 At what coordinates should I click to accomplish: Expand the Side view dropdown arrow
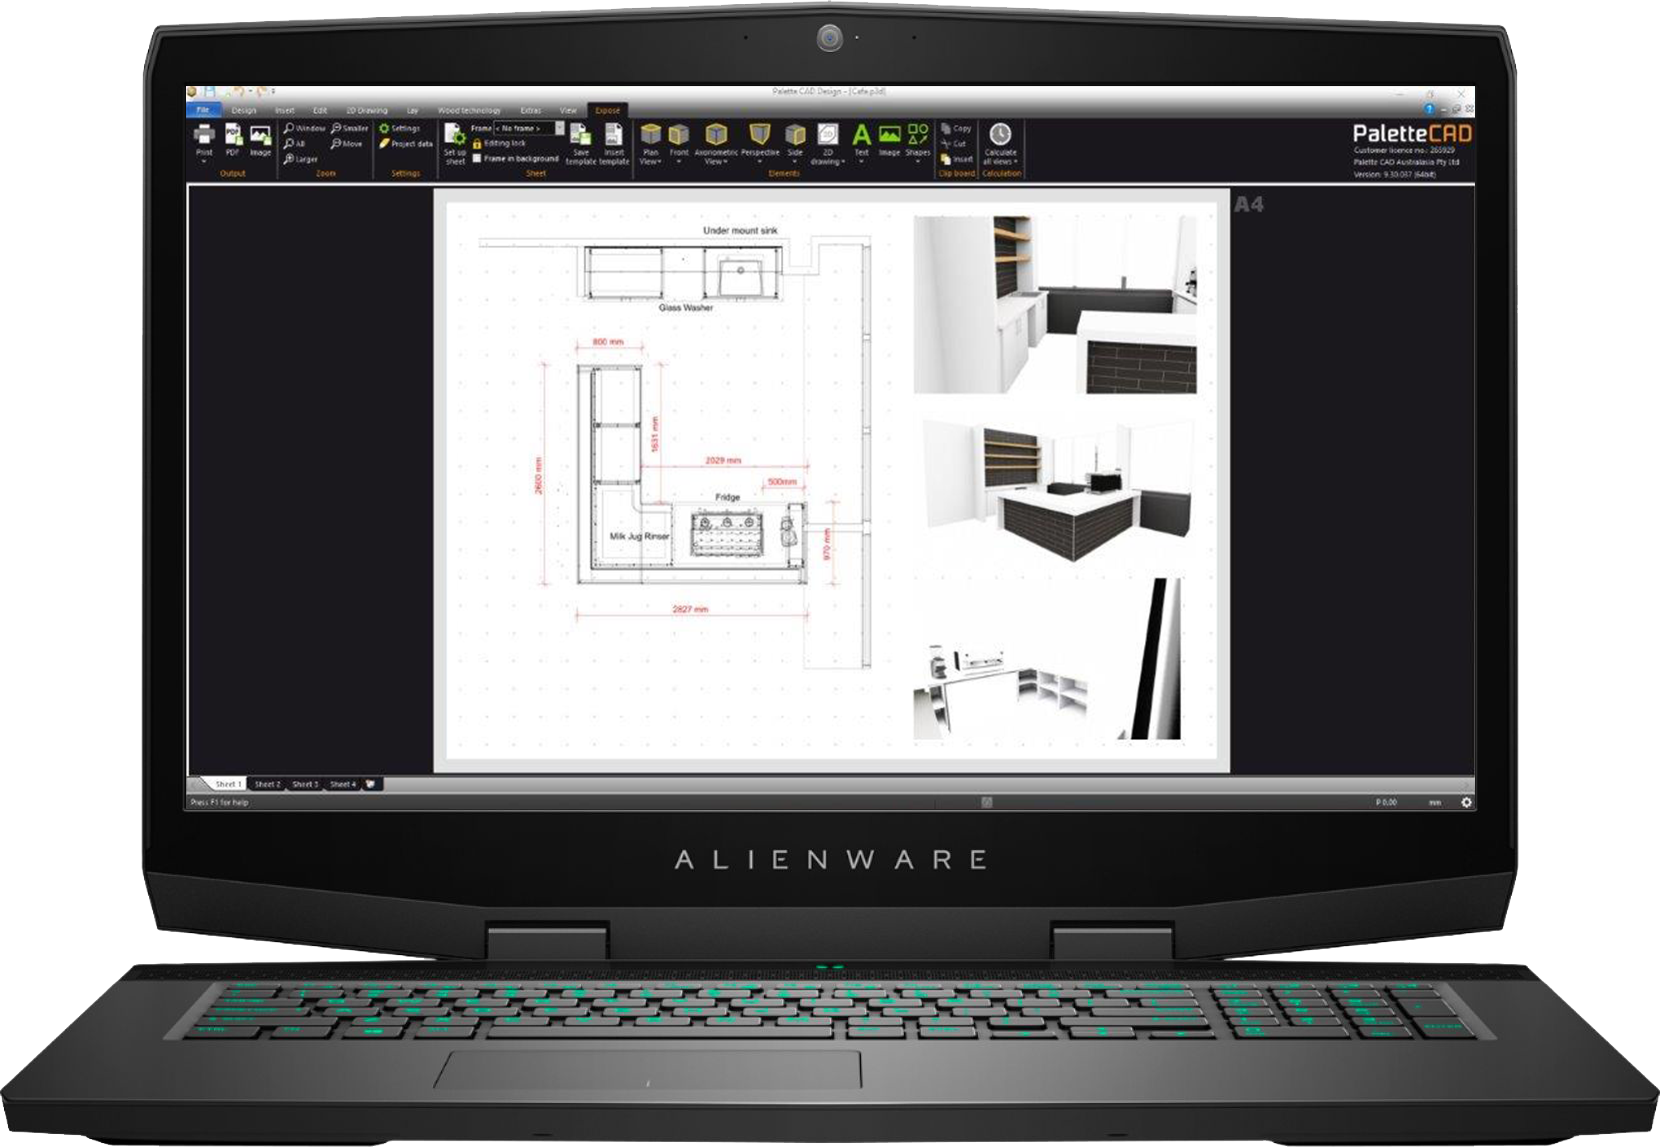click(795, 162)
